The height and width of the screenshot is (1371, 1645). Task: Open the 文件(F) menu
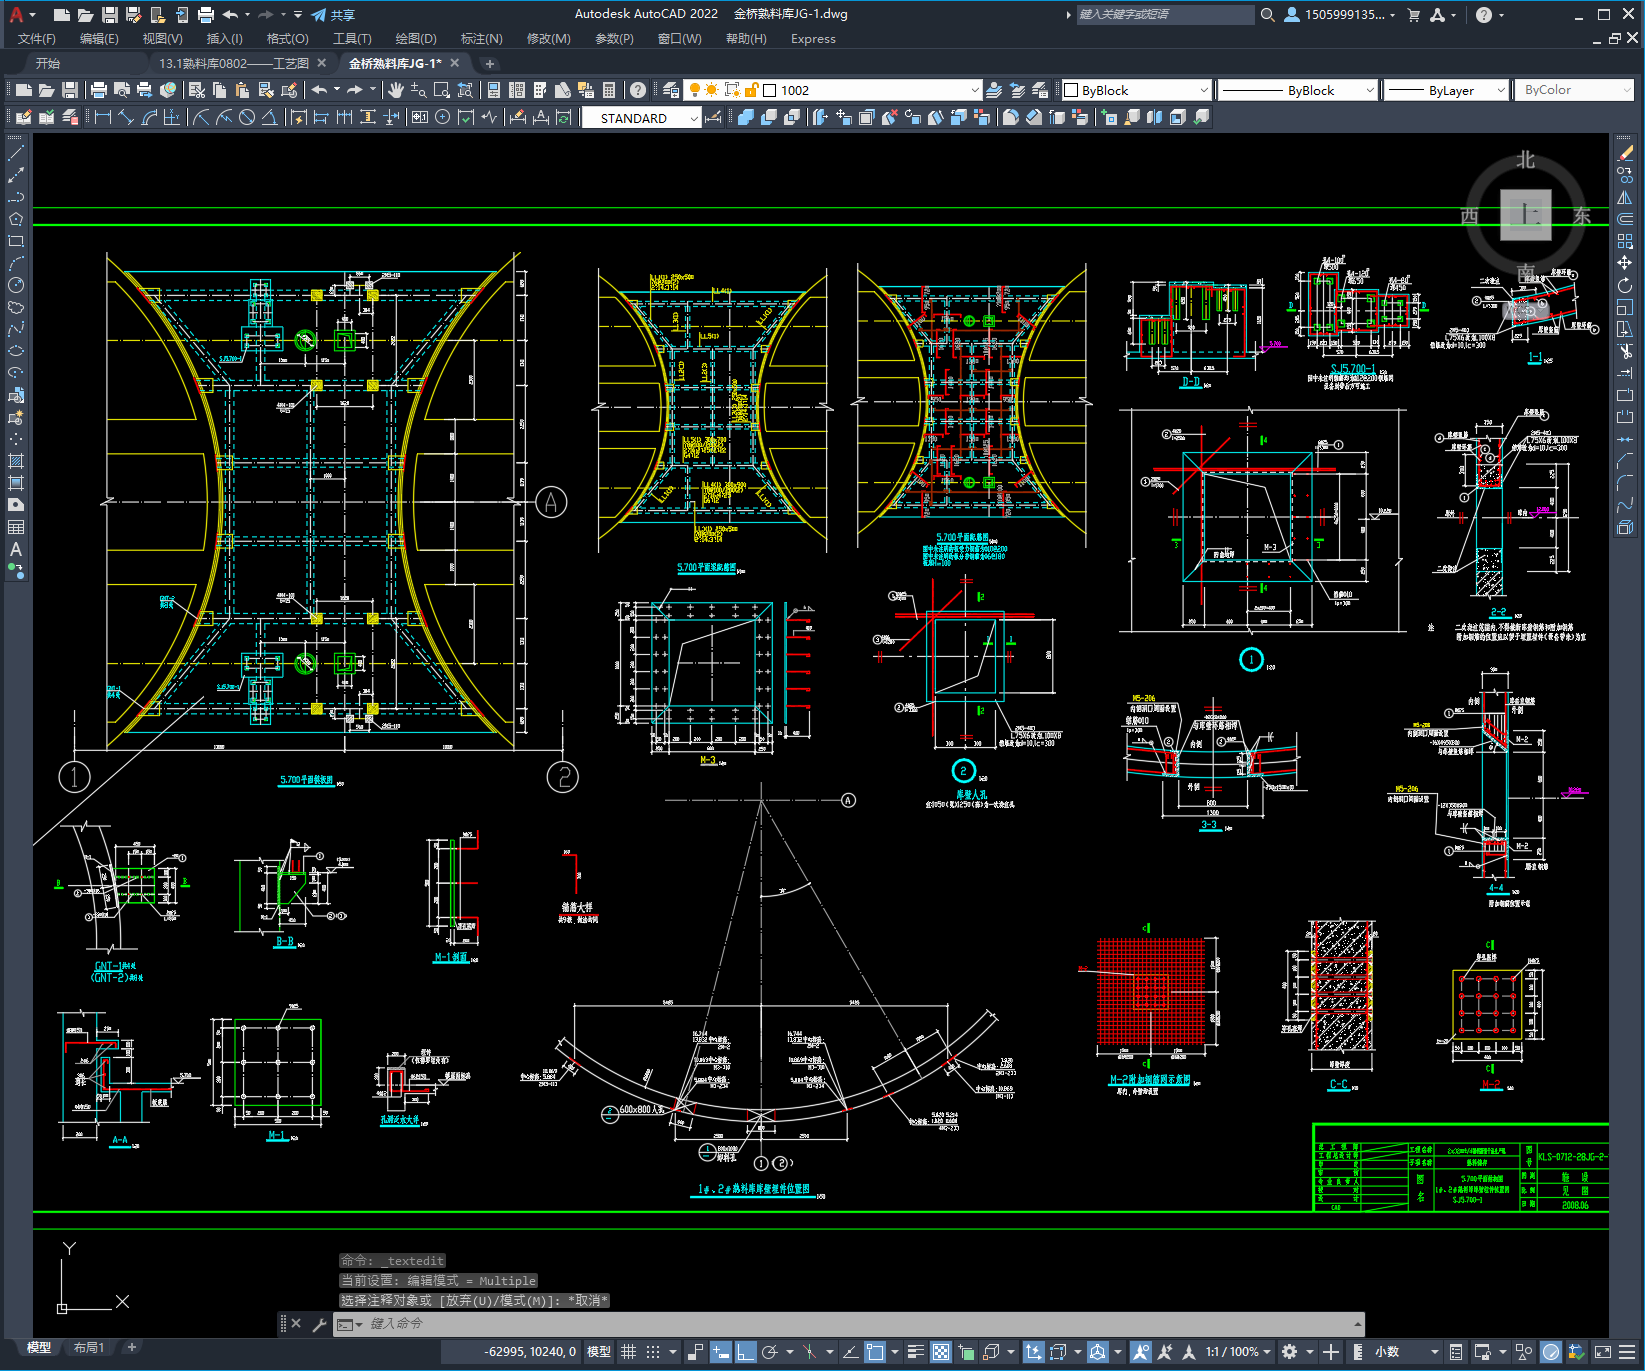tap(37, 39)
